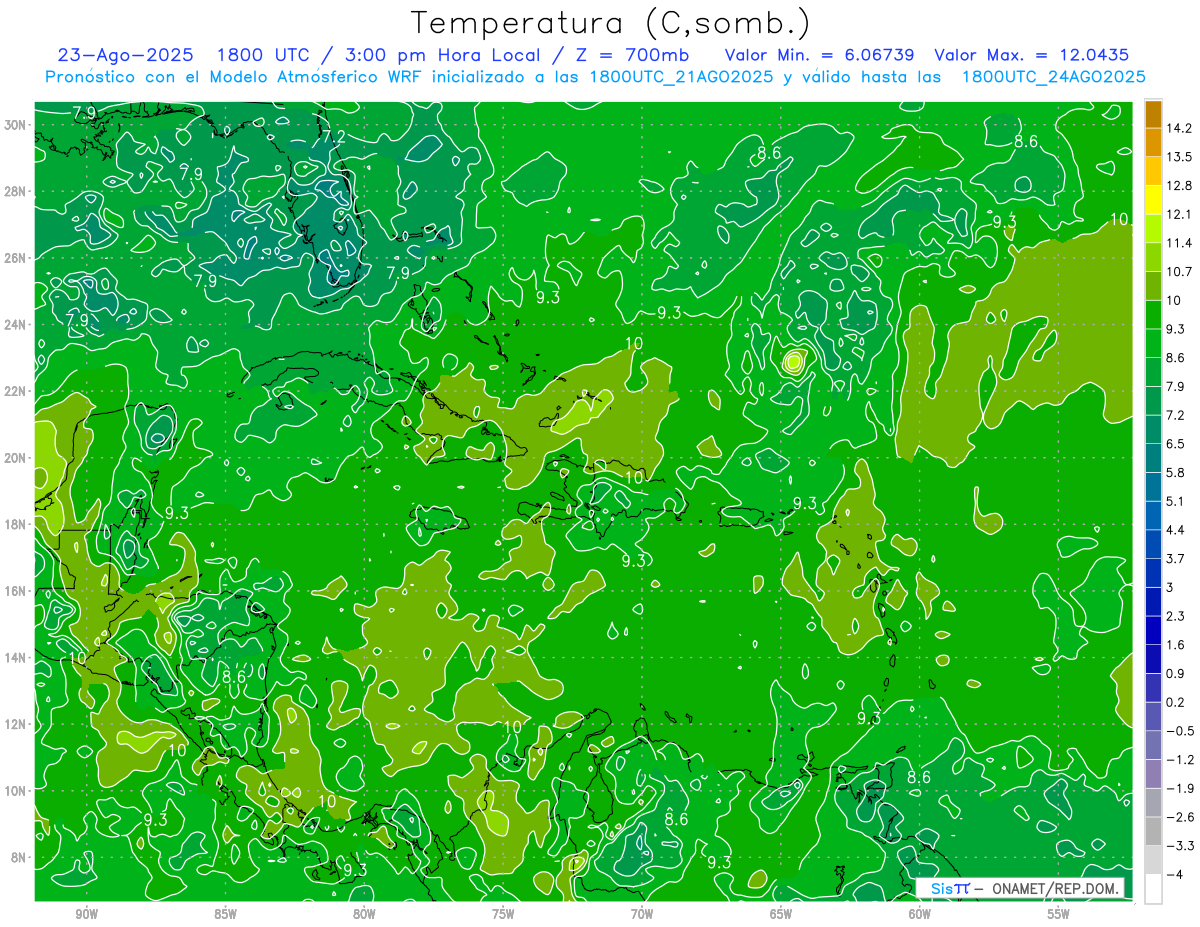1200x927 pixels.
Task: Click the '2.3' color scale label
Action: pyautogui.click(x=1176, y=616)
